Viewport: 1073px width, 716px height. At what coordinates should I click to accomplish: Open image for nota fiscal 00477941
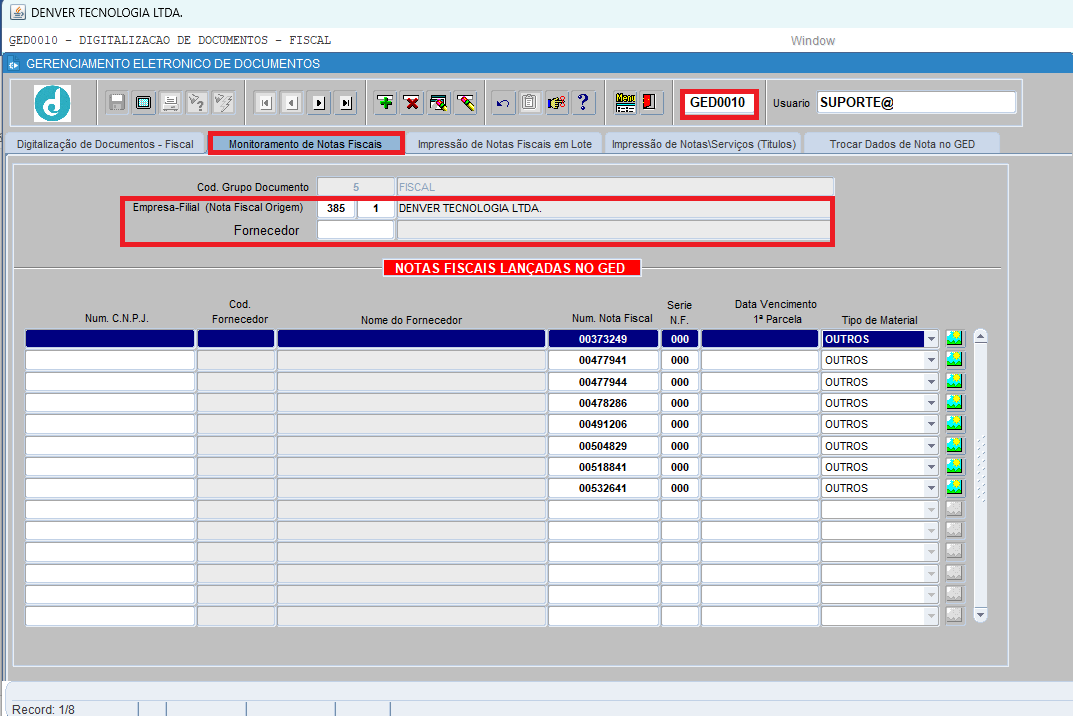point(955,359)
